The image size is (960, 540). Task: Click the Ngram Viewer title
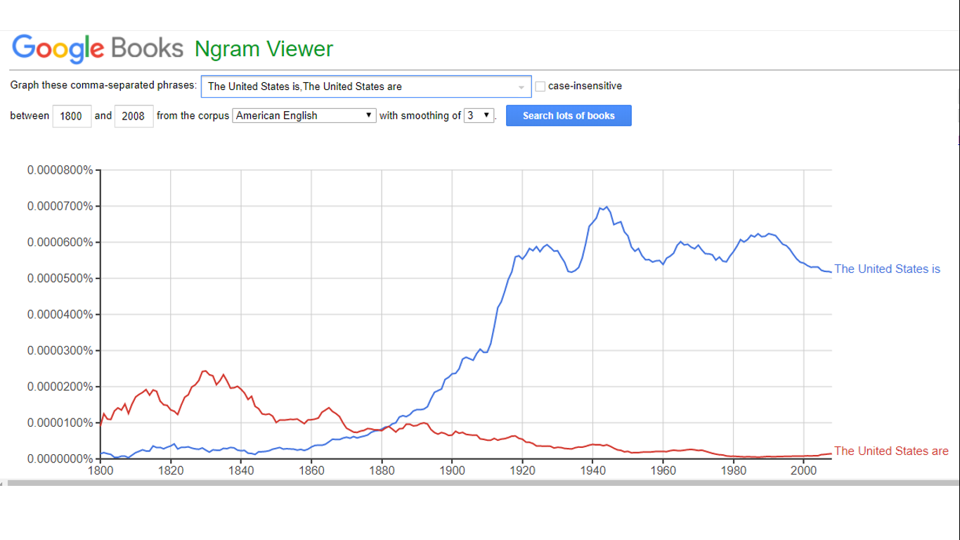(x=264, y=49)
